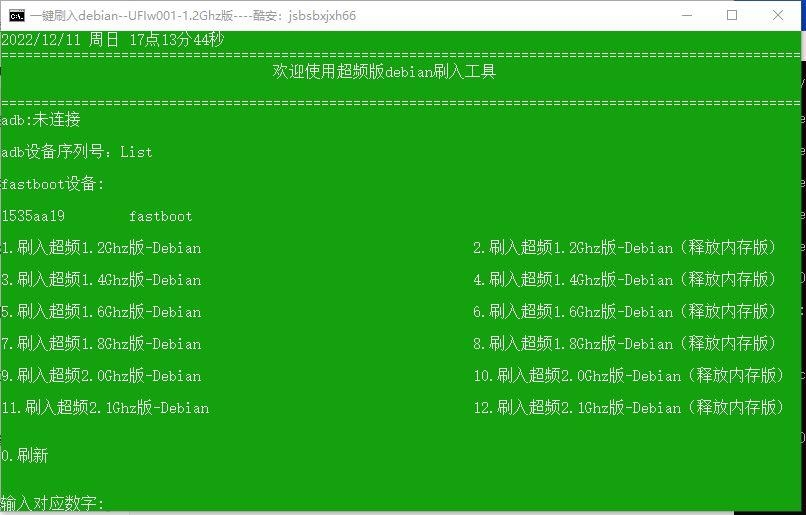Open the console system menu icon
Screen dimensions: 806x515
[x=16, y=15]
